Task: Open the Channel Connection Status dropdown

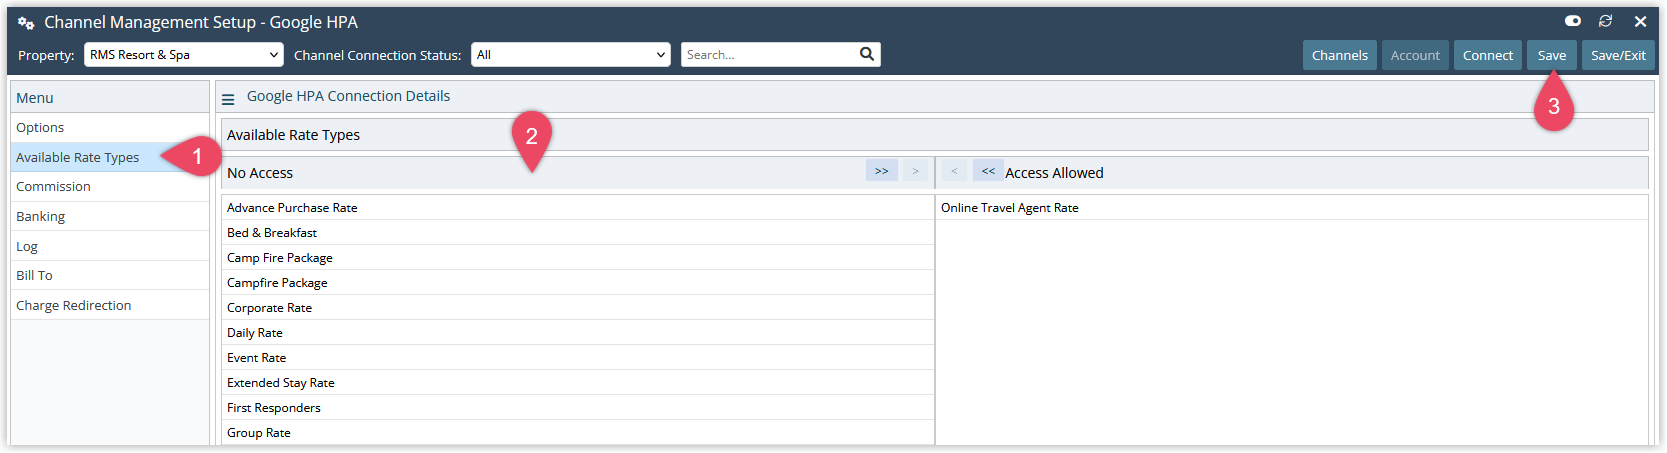Action: [571, 55]
